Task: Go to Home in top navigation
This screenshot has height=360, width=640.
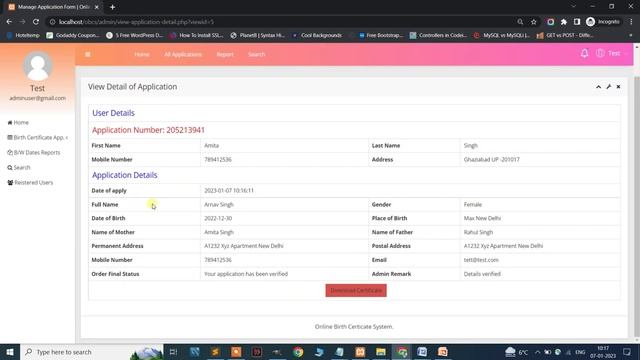Action: (142, 54)
